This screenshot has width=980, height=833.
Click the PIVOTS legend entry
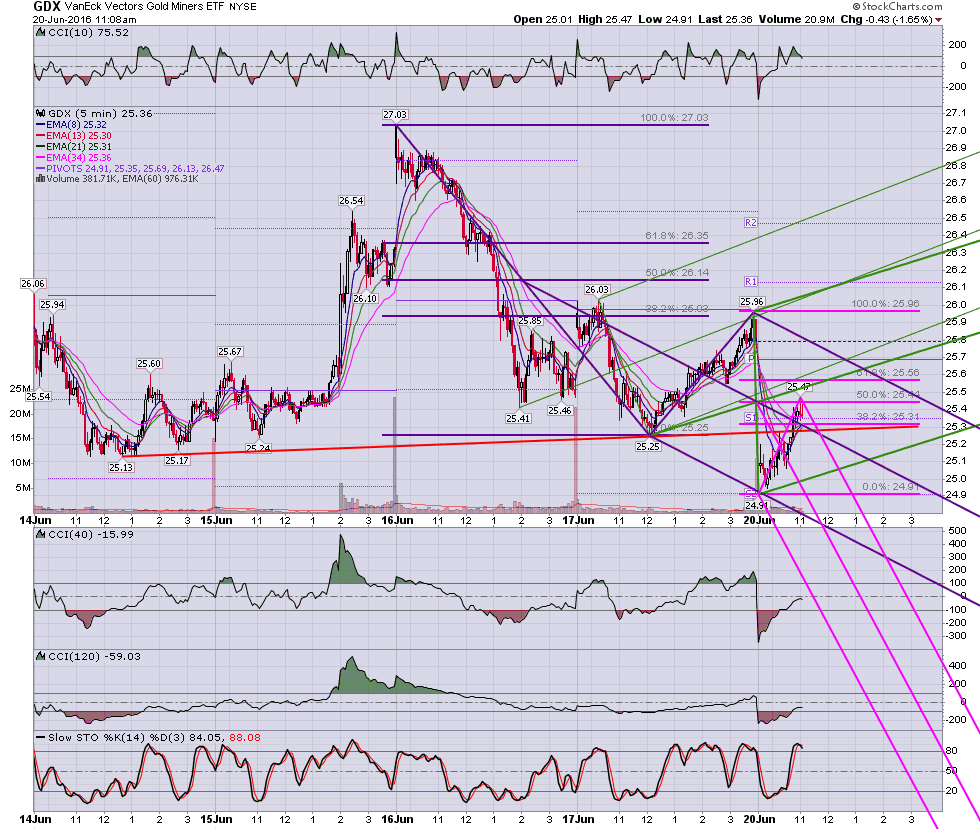130,169
